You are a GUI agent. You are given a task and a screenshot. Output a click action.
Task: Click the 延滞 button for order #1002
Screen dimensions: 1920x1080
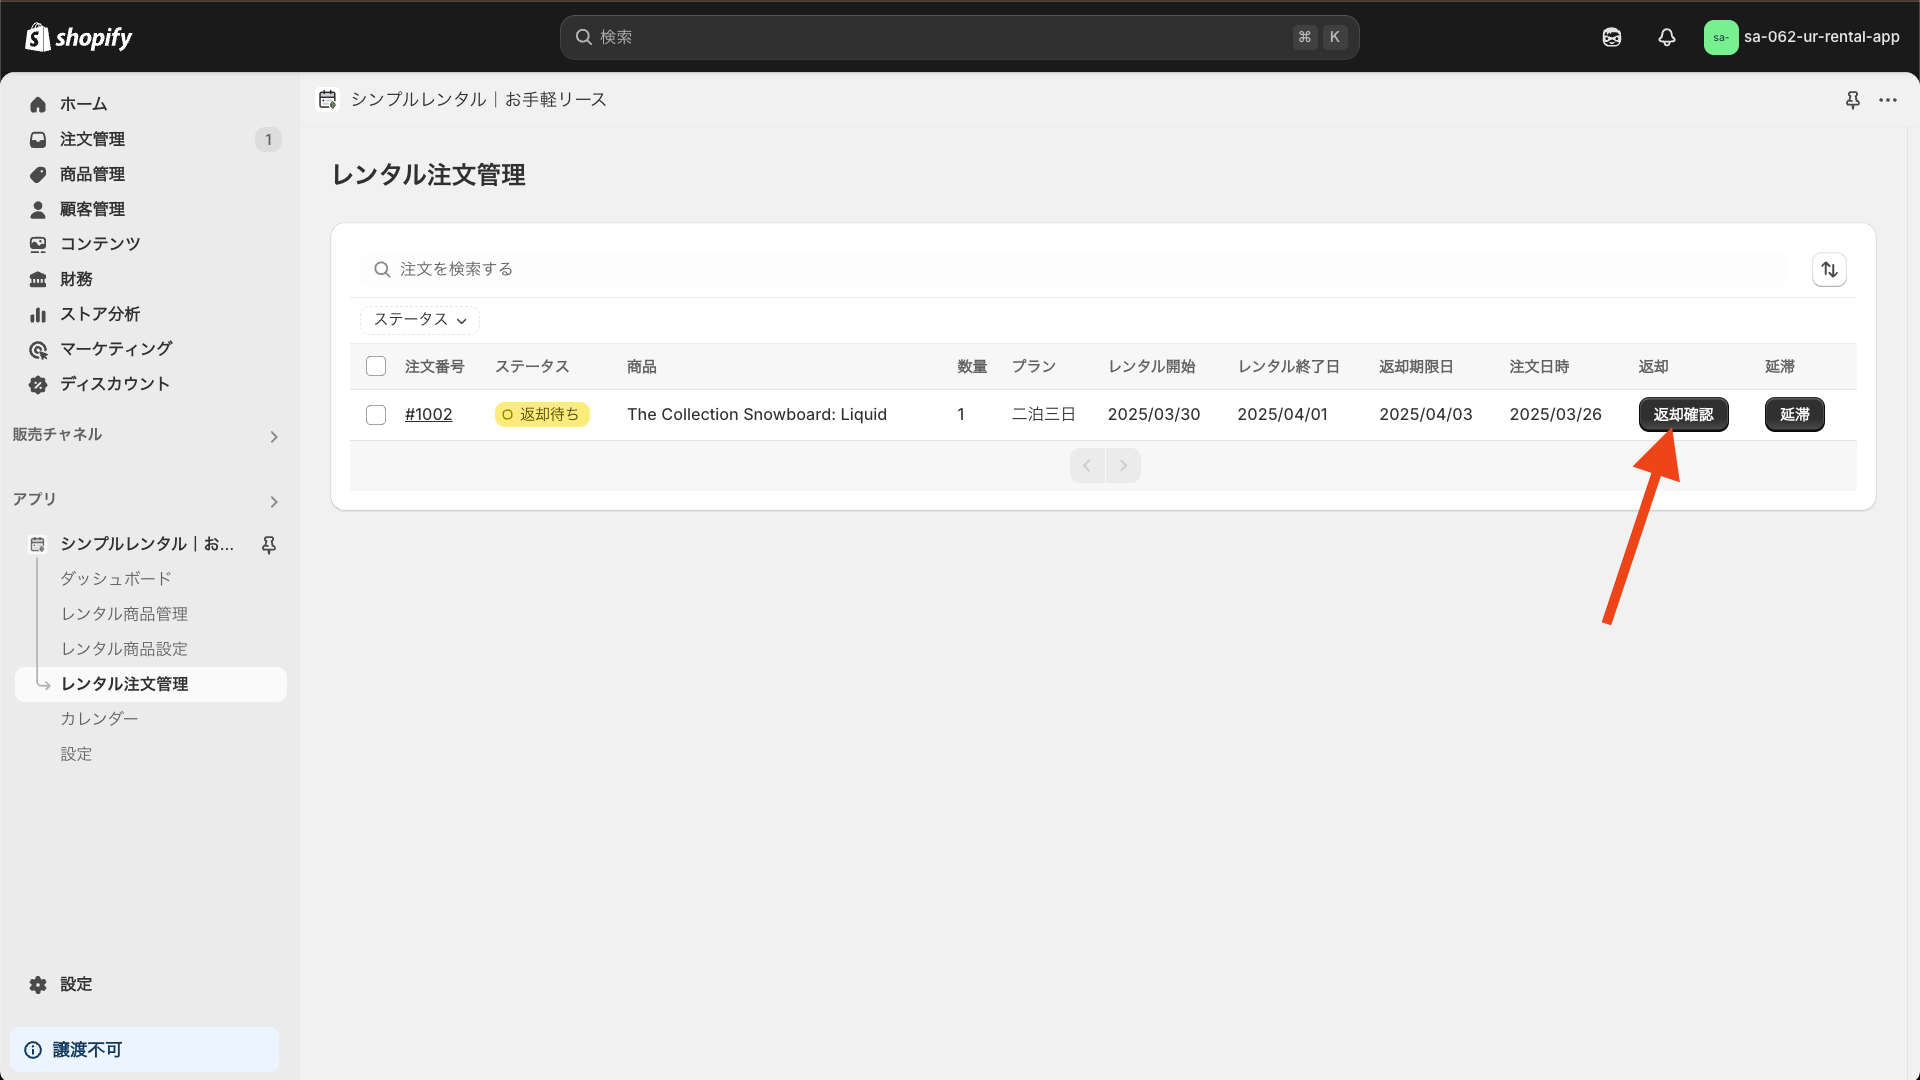[1794, 414]
